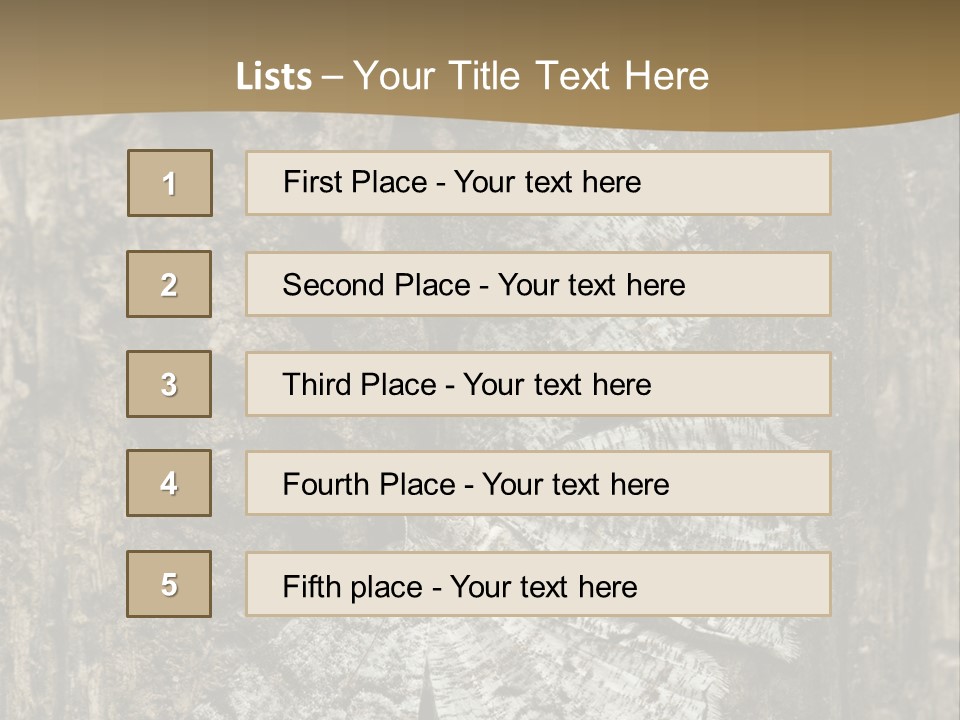Select the words 'Fourth Place' in list
Image resolution: width=960 pixels, height=720 pixels.
369,484
